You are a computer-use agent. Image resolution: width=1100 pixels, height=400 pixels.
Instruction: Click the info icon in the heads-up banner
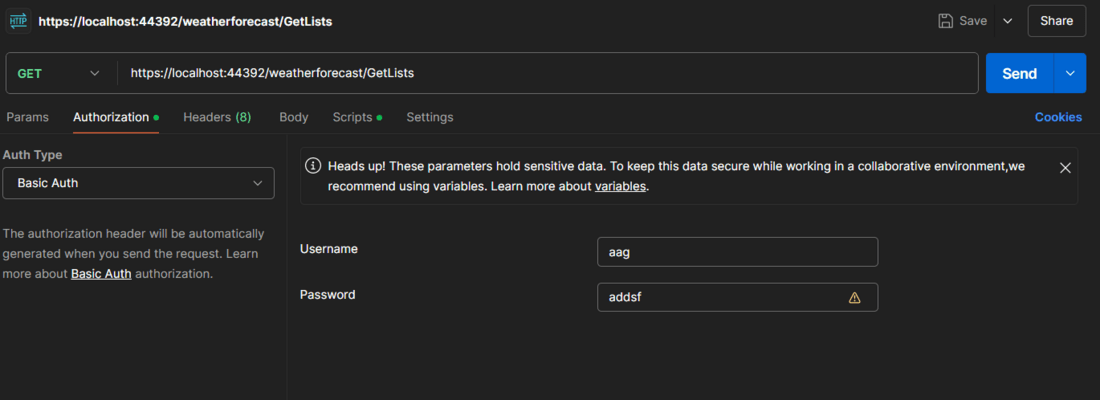point(313,166)
